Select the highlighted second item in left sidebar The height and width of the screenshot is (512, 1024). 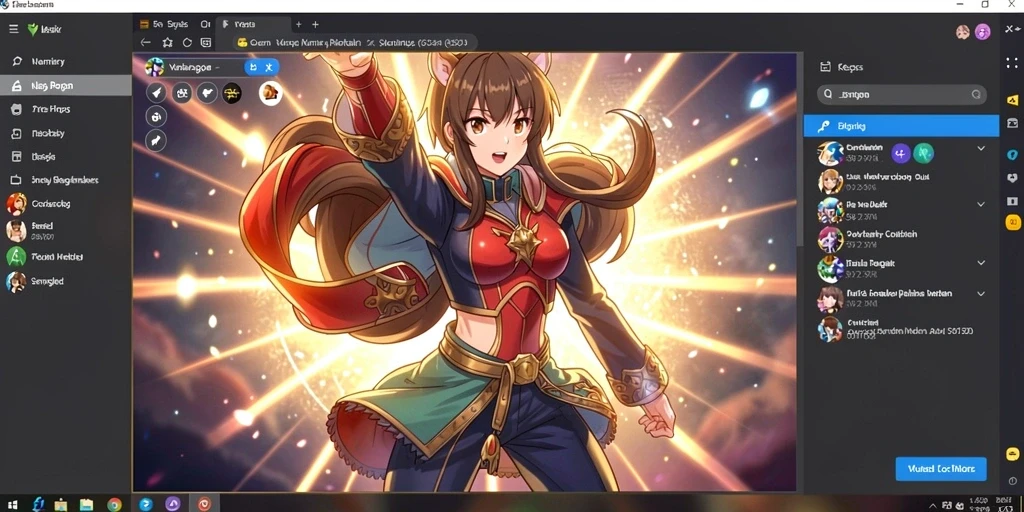click(x=66, y=86)
